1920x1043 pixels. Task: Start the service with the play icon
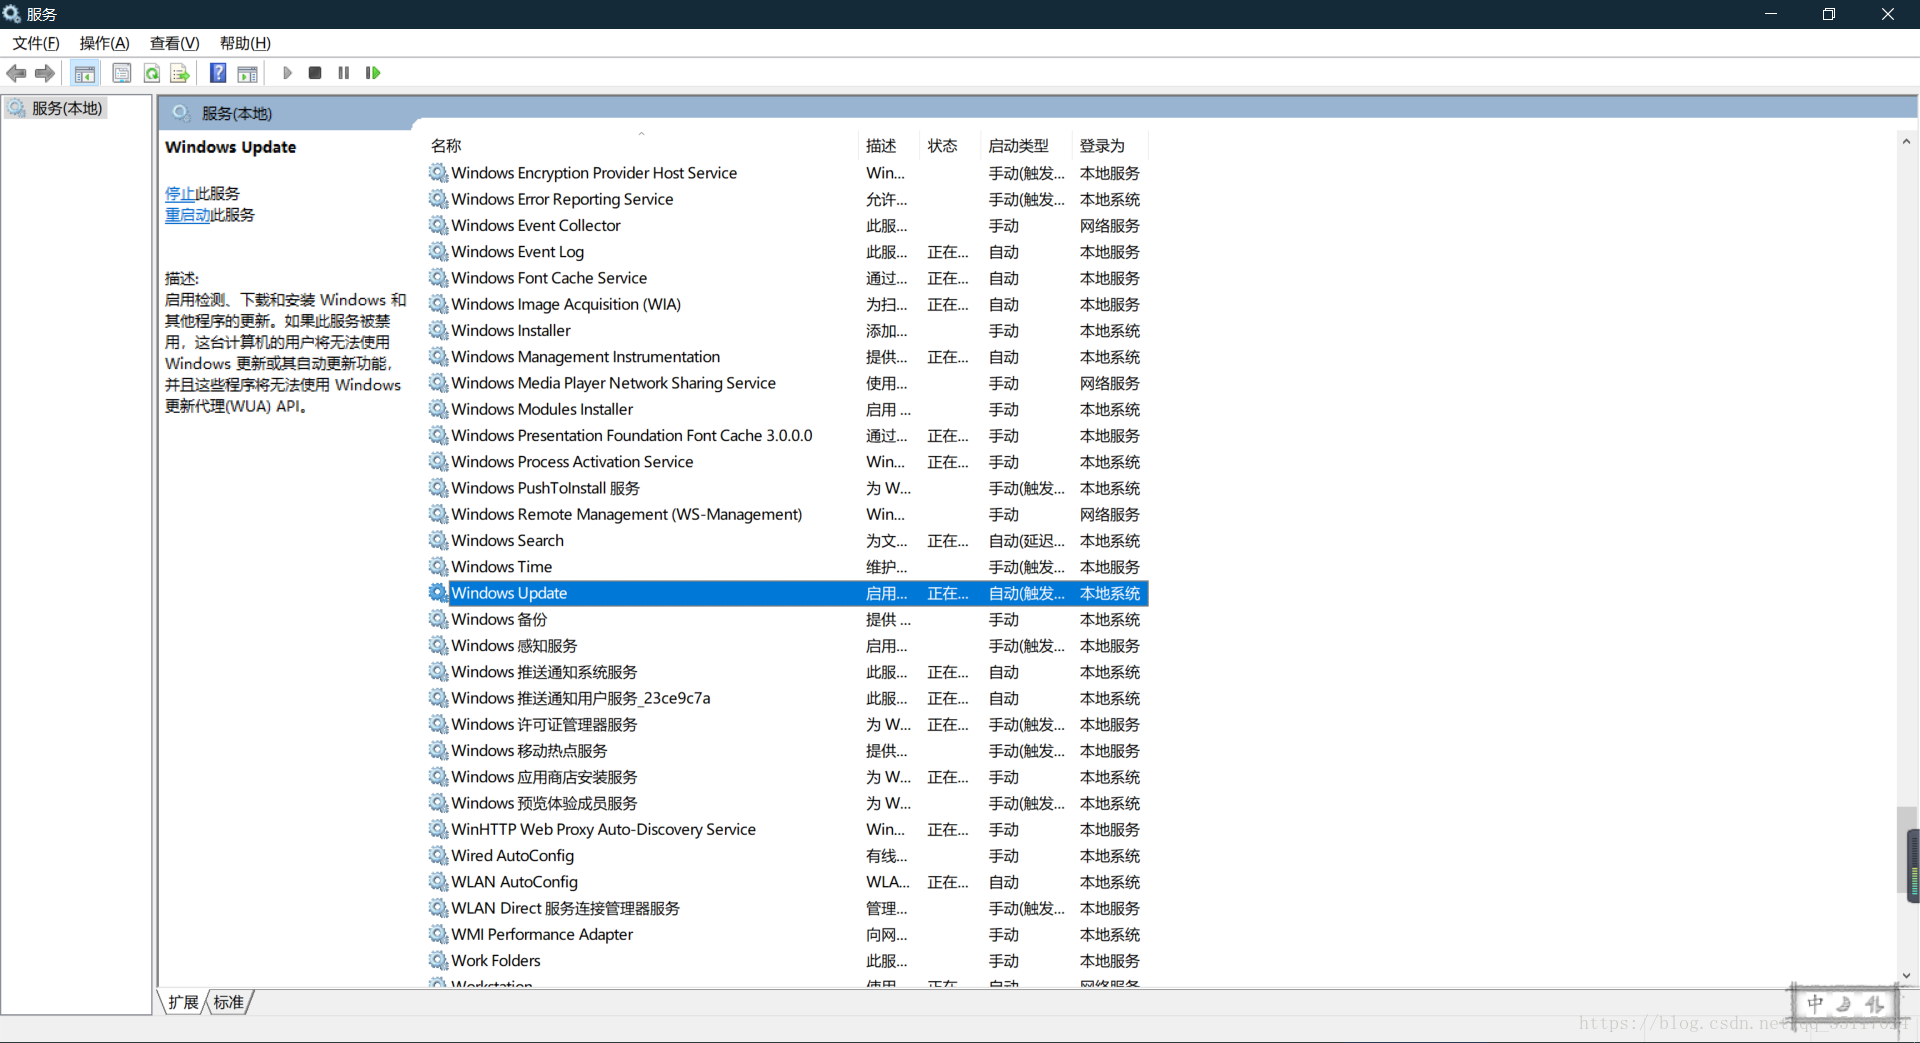coord(287,73)
